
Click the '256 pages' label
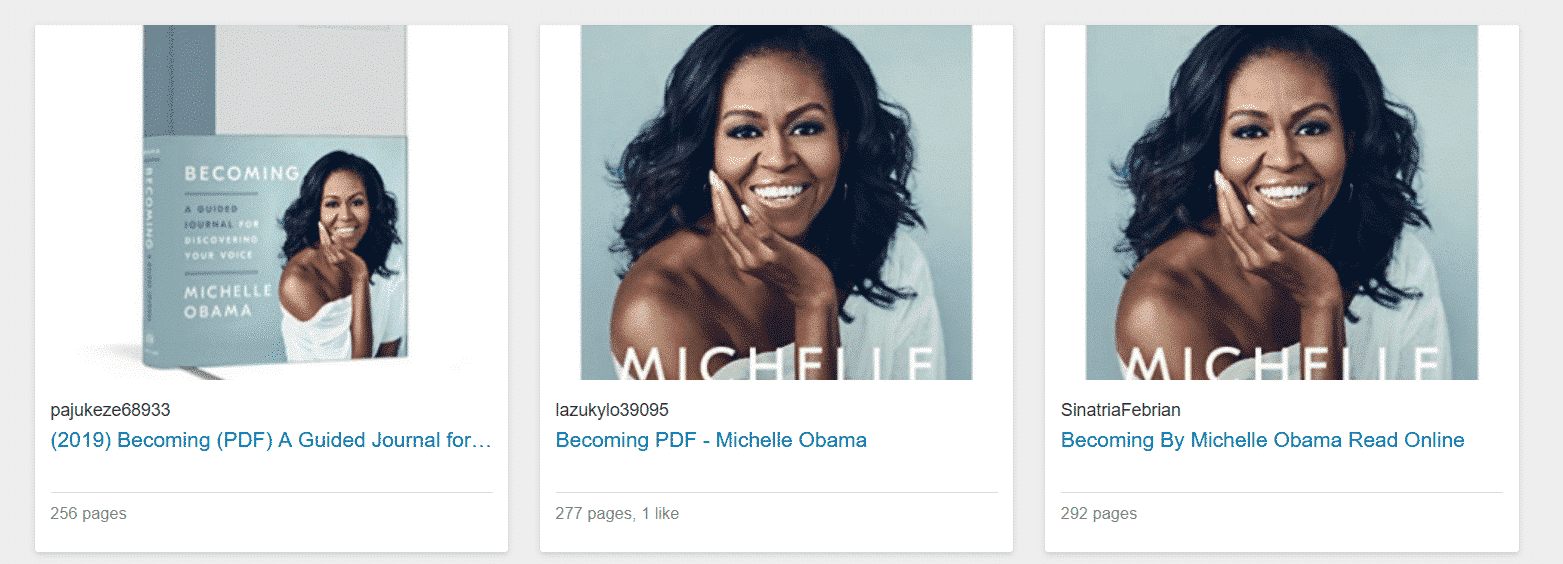pos(88,514)
